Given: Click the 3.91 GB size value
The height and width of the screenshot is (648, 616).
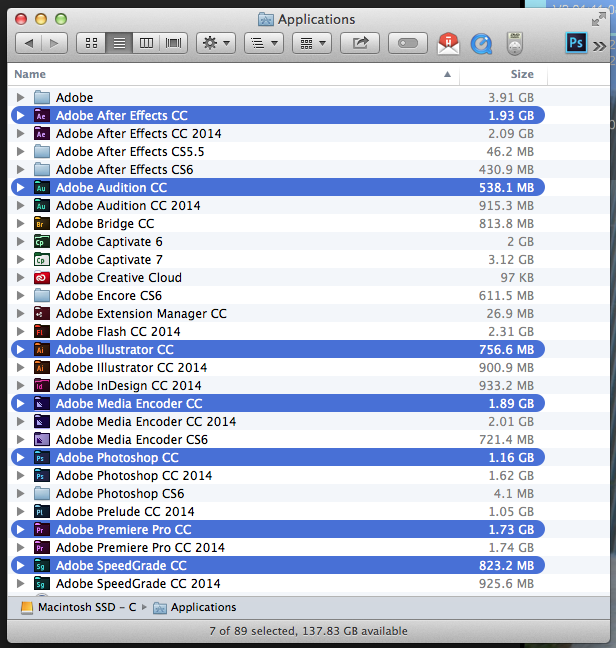Looking at the screenshot, I should (x=511, y=98).
